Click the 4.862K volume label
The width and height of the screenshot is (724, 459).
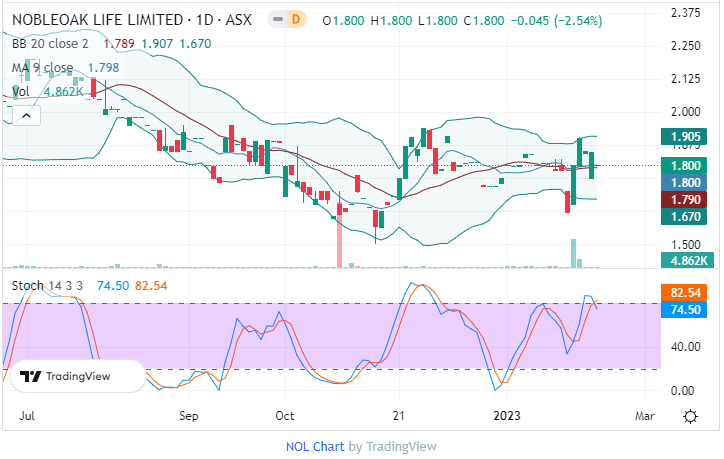click(x=685, y=261)
